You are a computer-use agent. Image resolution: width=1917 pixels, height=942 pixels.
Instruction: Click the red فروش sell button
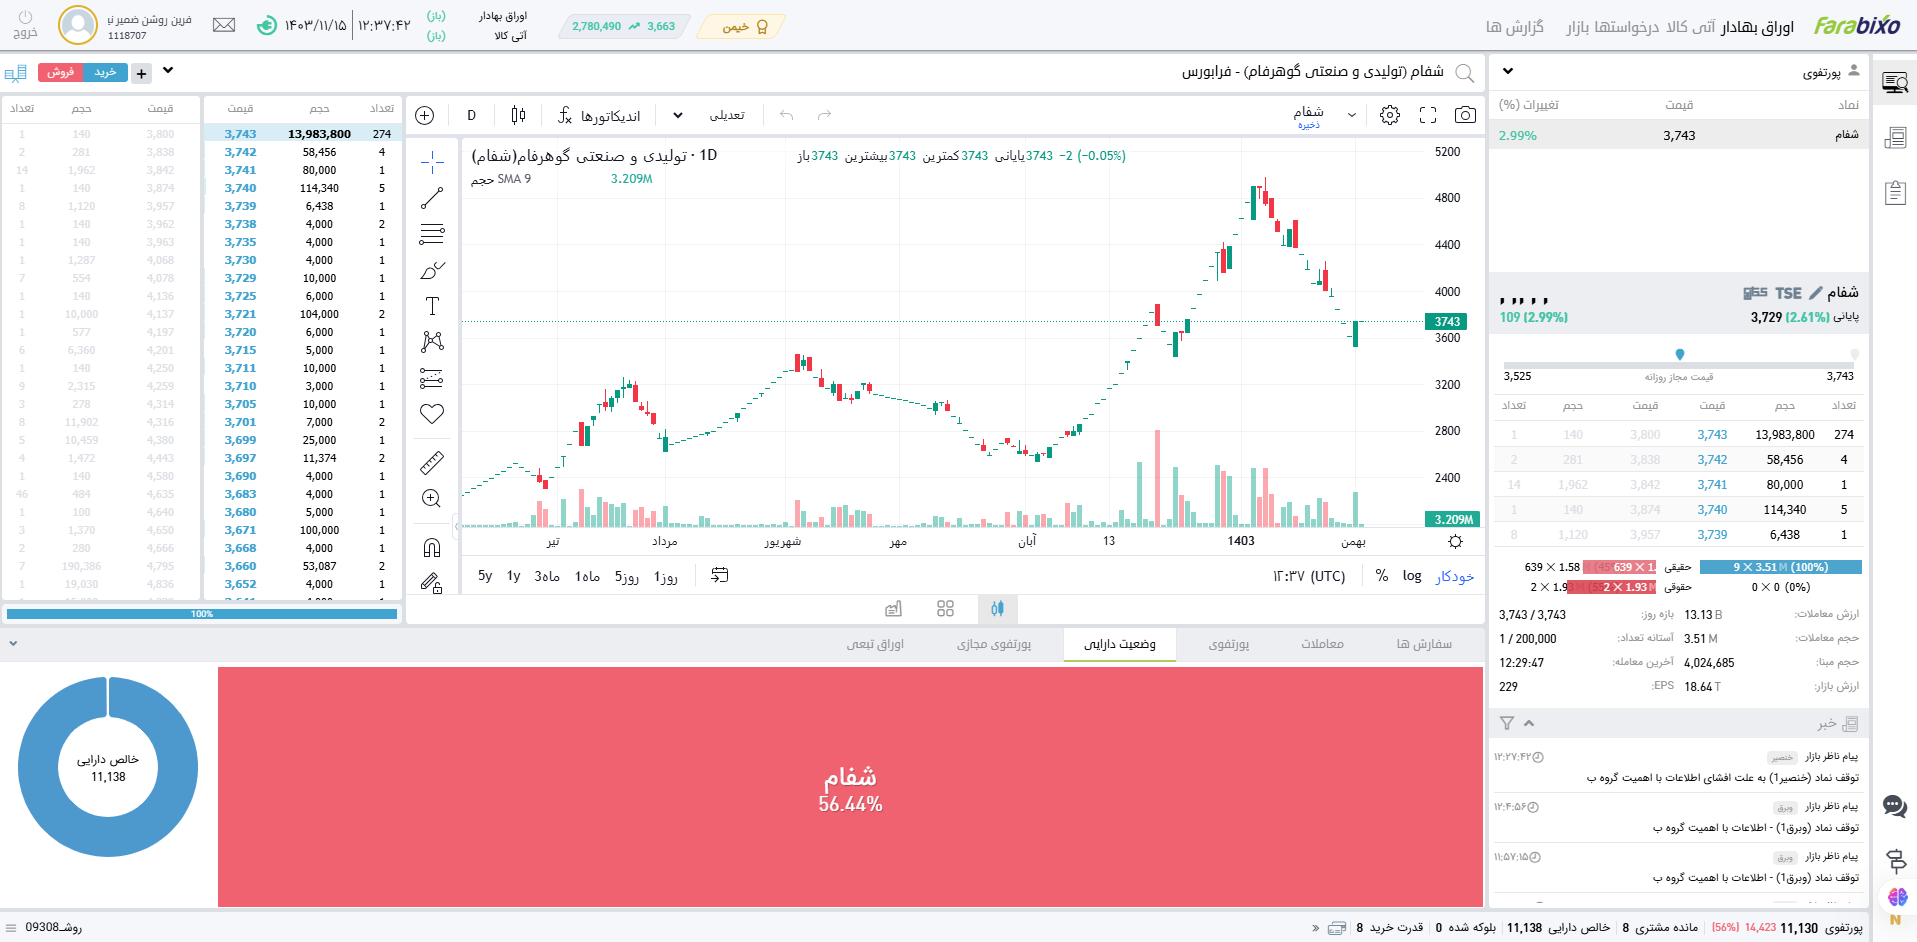coord(60,72)
